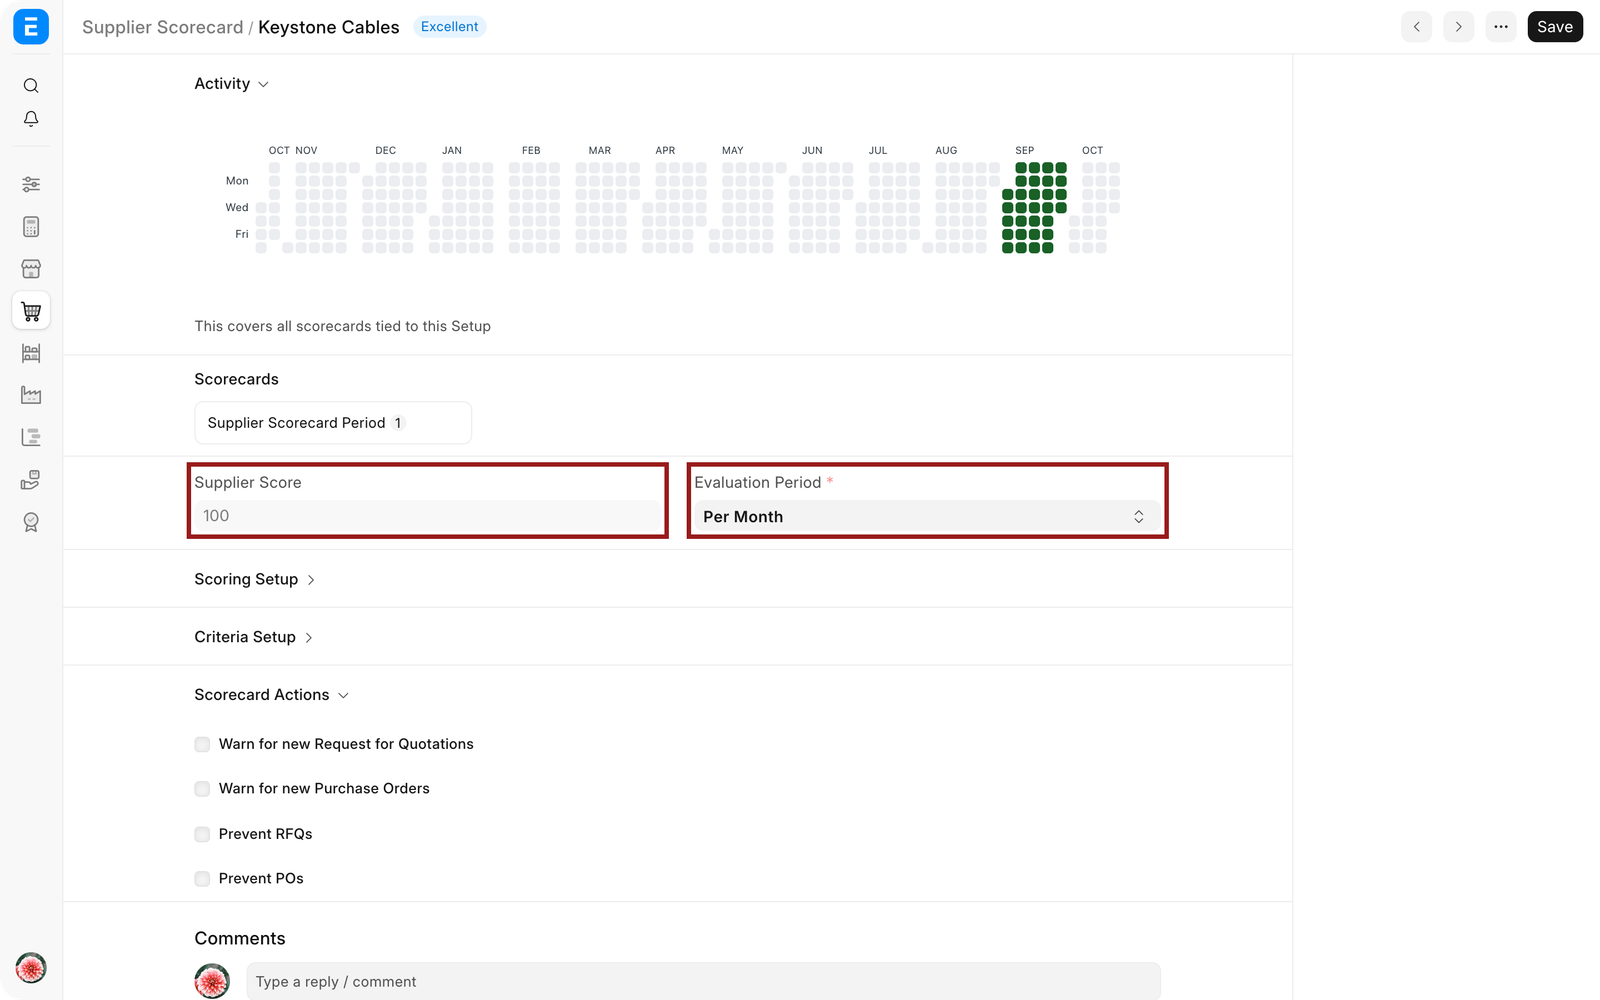Image resolution: width=1600 pixels, height=1000 pixels.
Task: Open notifications bell icon
Action: tap(31, 119)
